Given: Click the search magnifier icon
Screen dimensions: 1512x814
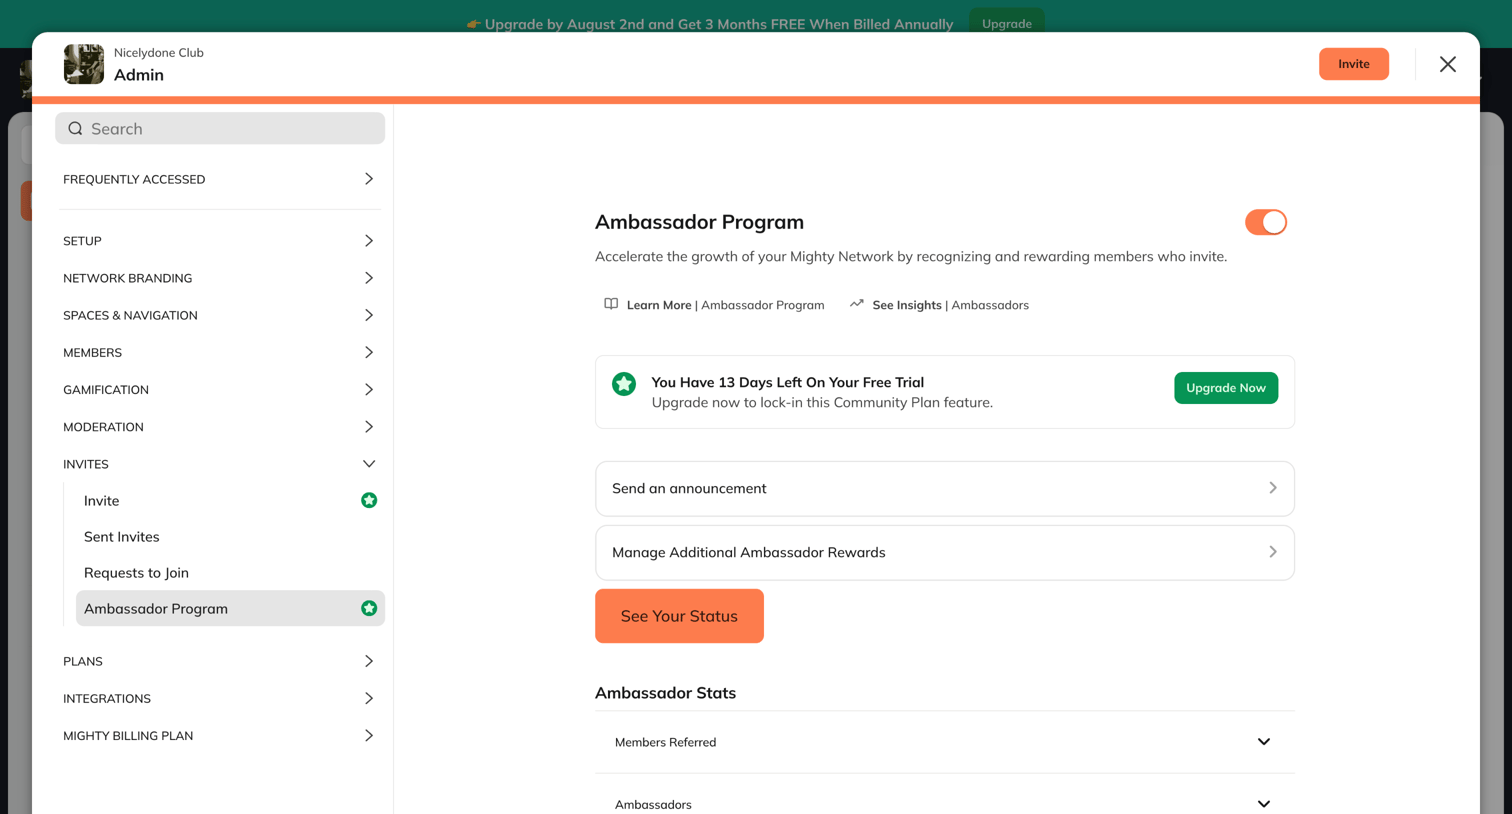Looking at the screenshot, I should click(x=75, y=129).
